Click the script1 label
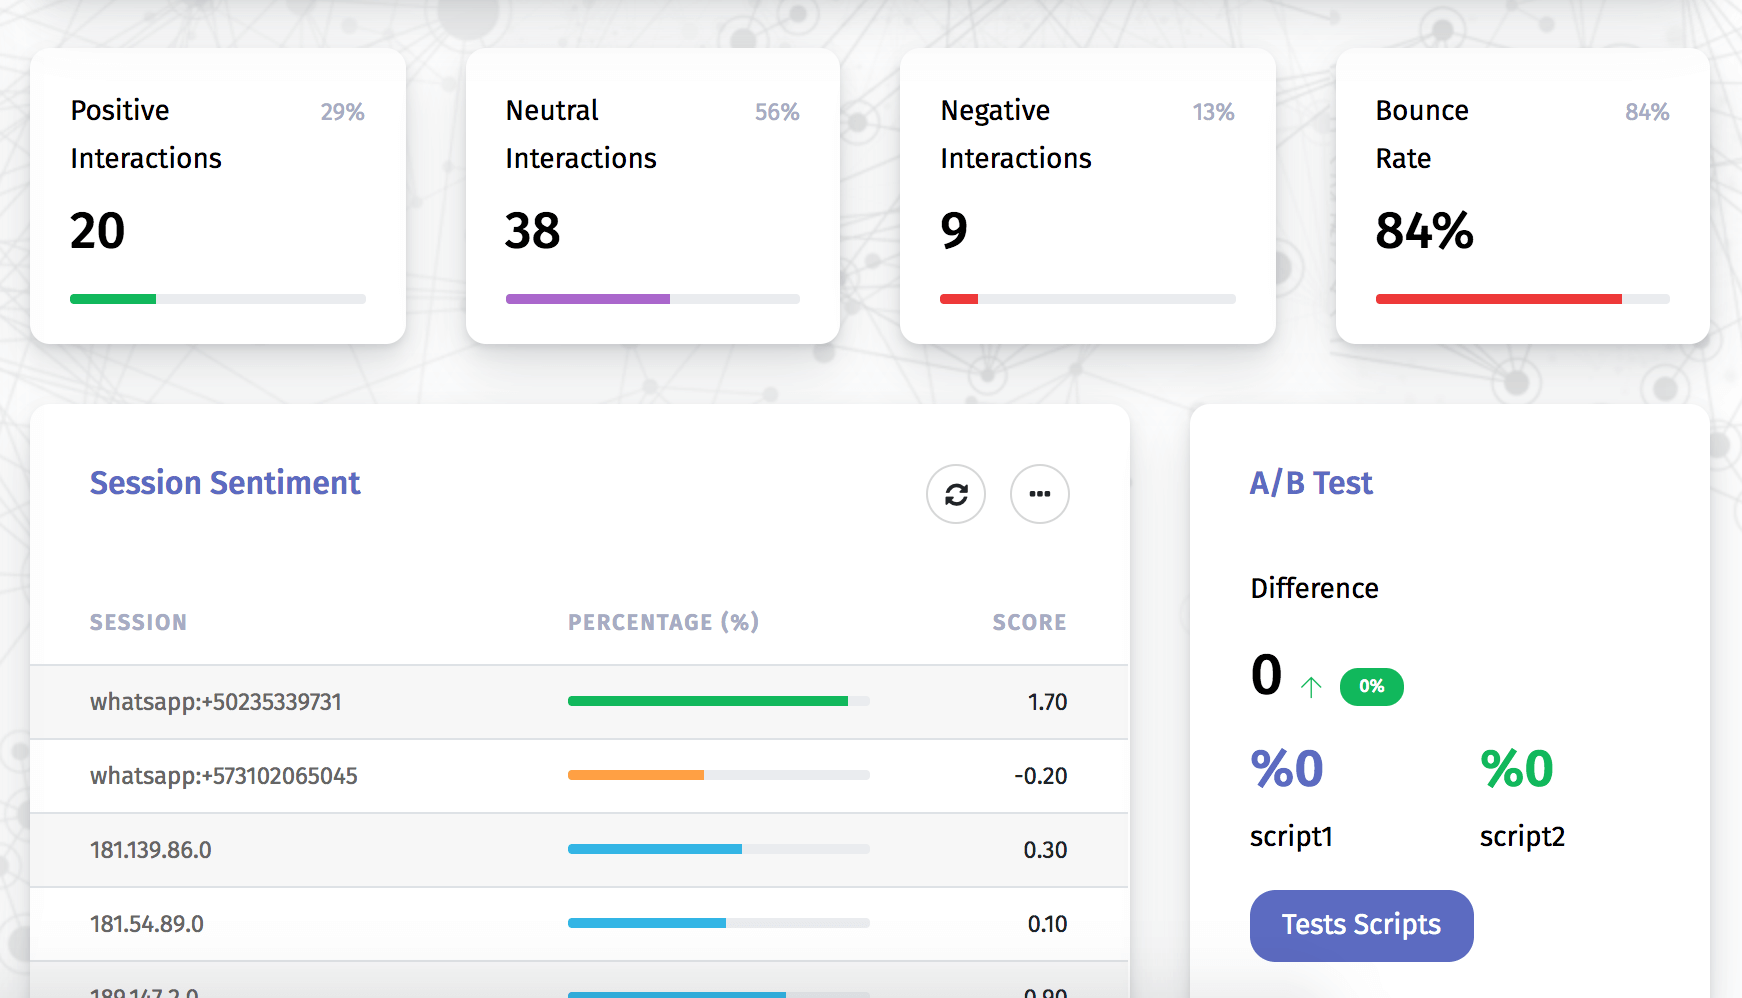Image resolution: width=1742 pixels, height=998 pixels. (x=1291, y=836)
